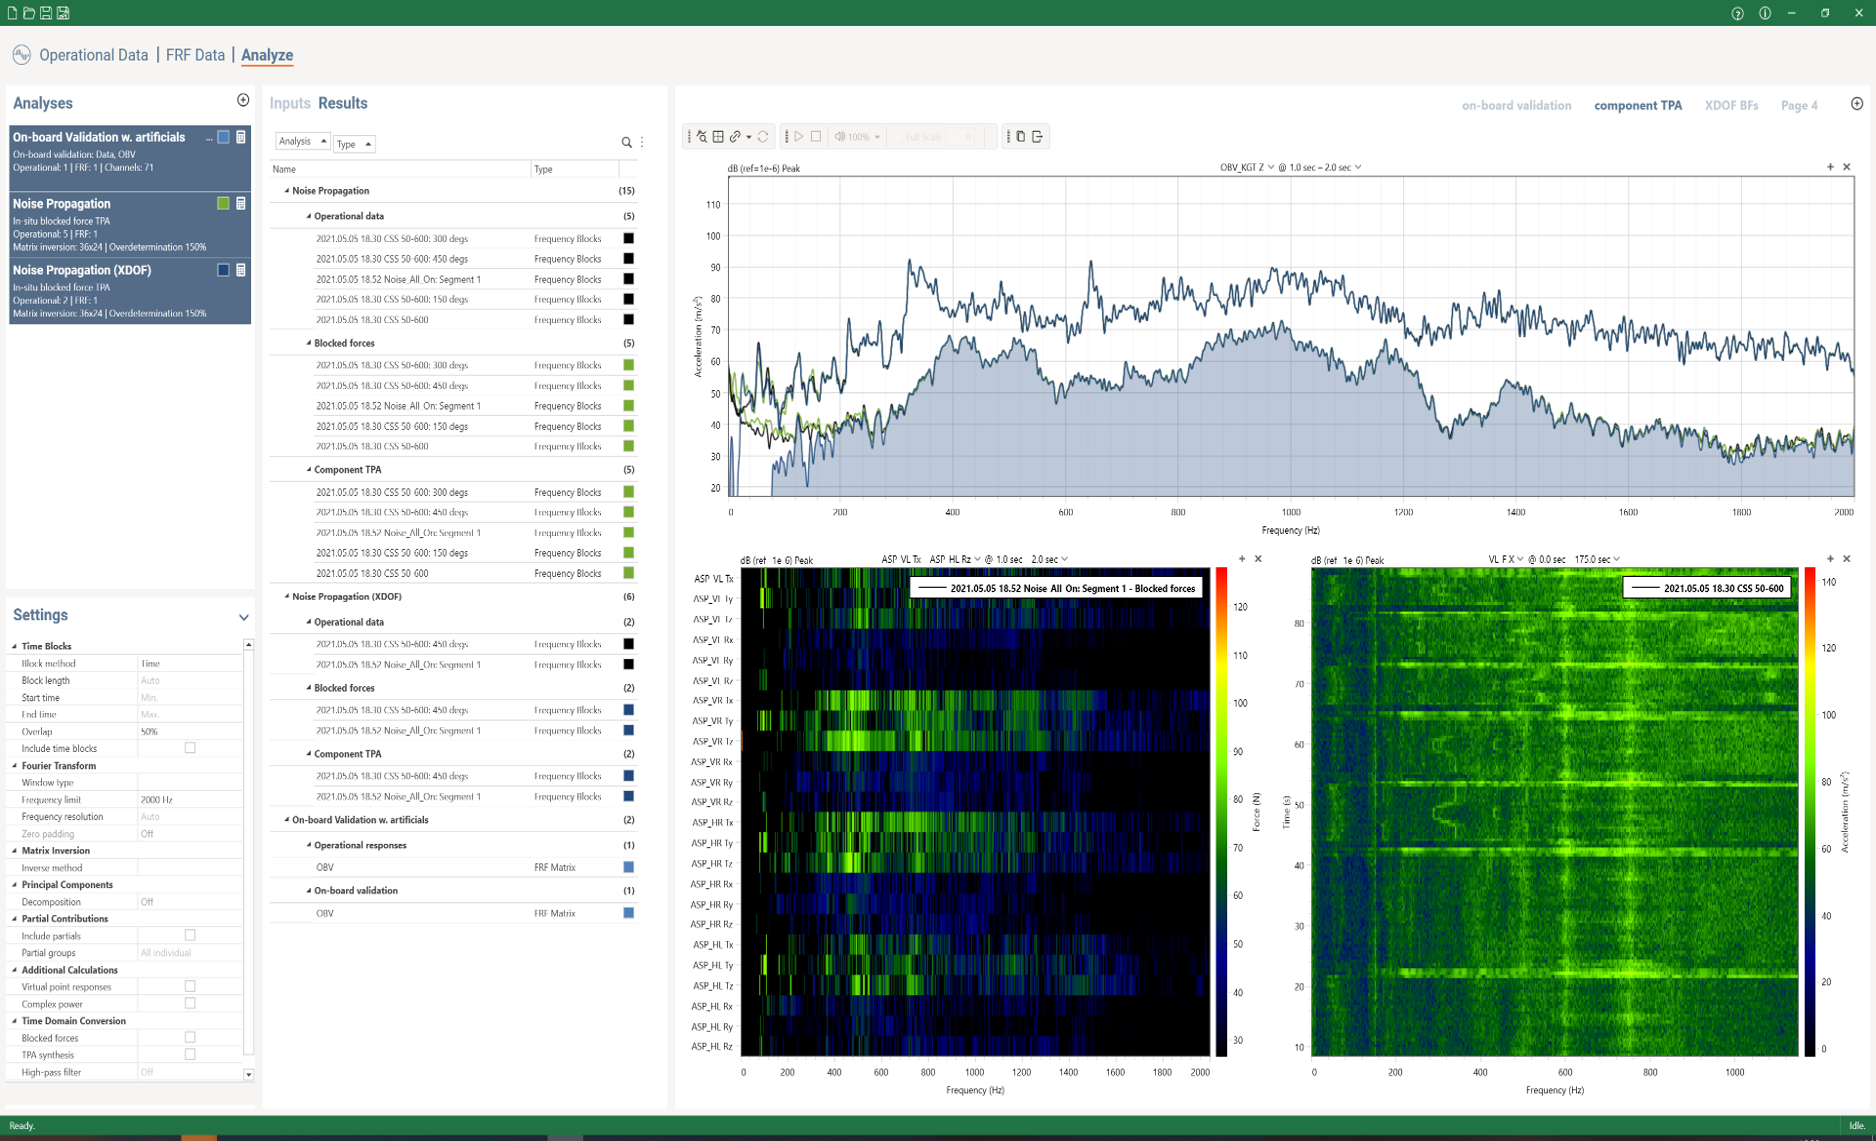Viewport: 1876px width, 1141px height.
Task: Toggle the TPA synthesis checkbox
Action: click(x=190, y=1054)
